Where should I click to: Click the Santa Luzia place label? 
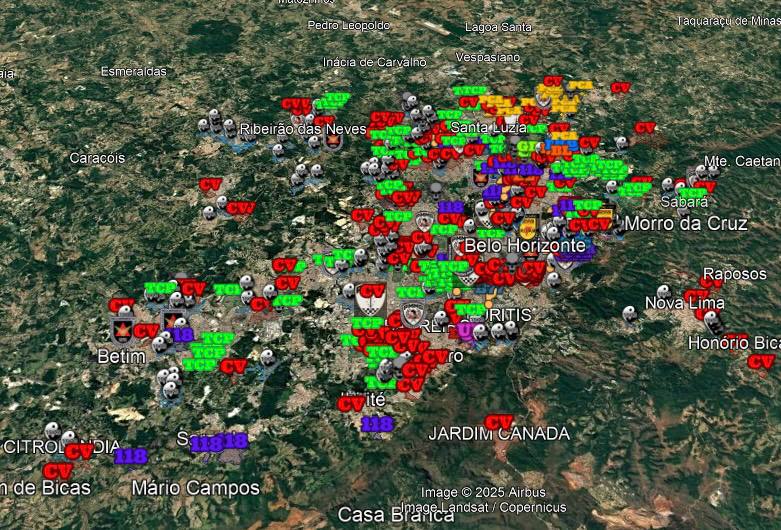[x=488, y=128]
